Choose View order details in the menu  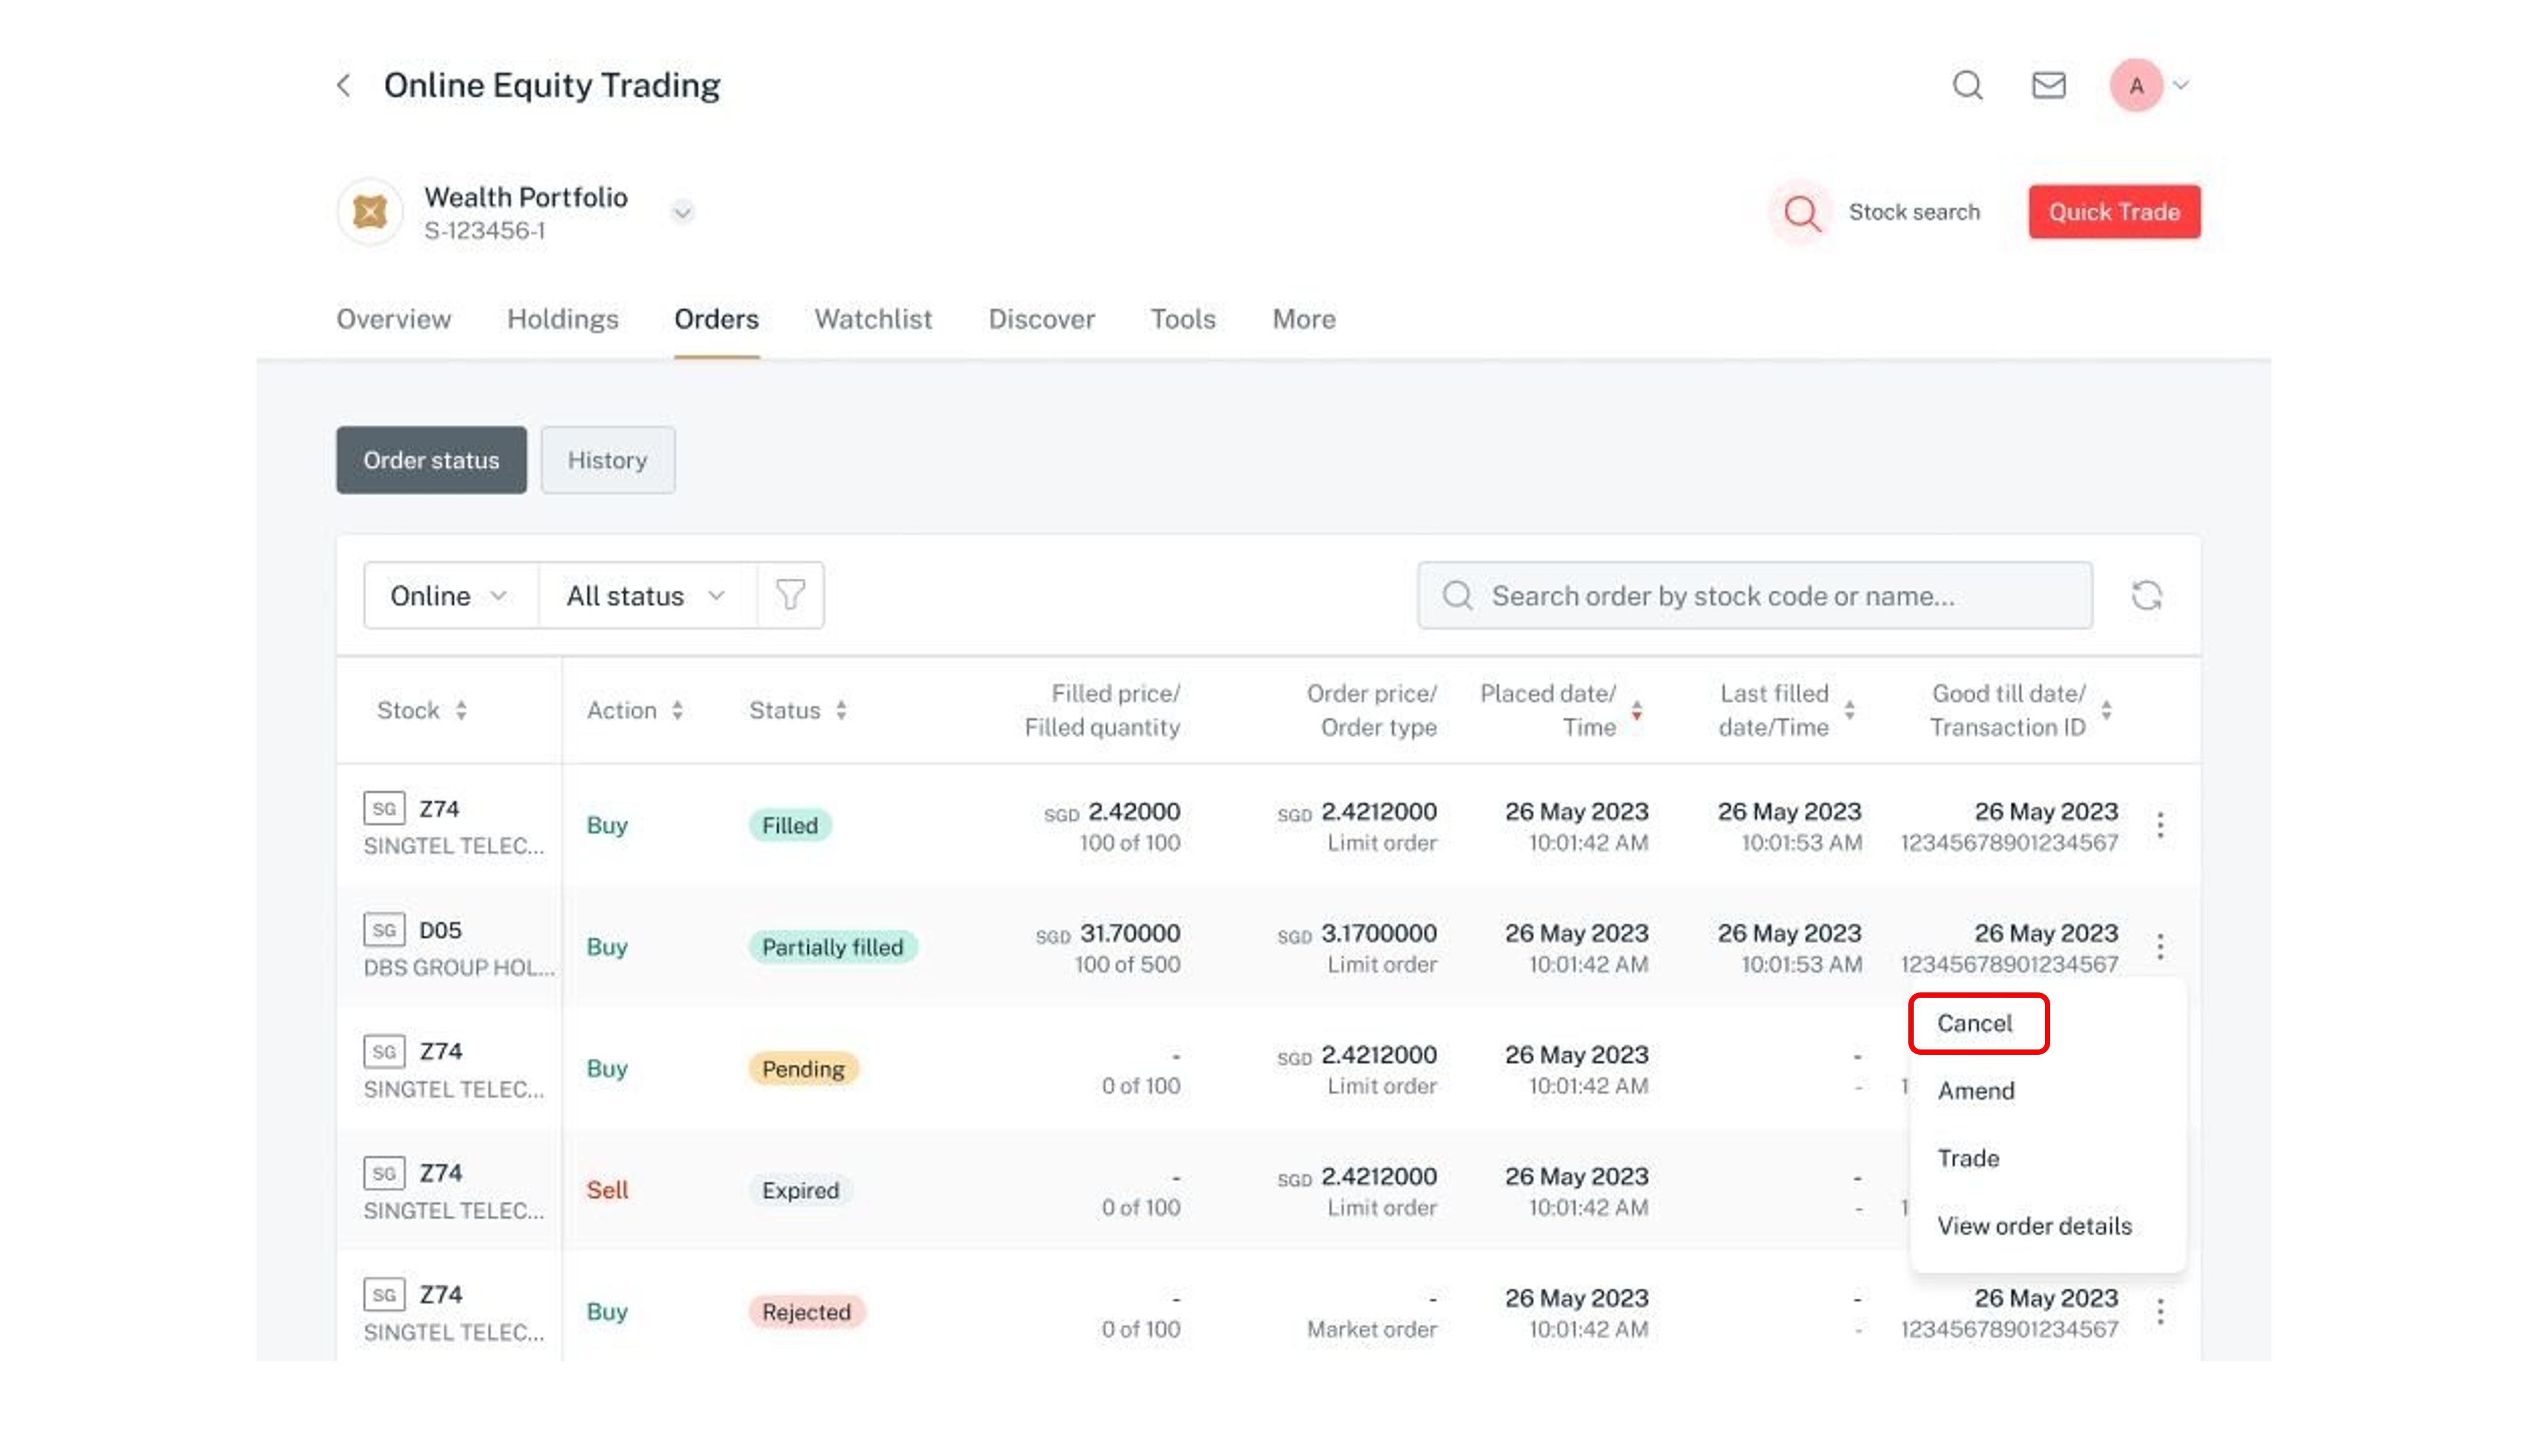tap(2034, 1226)
